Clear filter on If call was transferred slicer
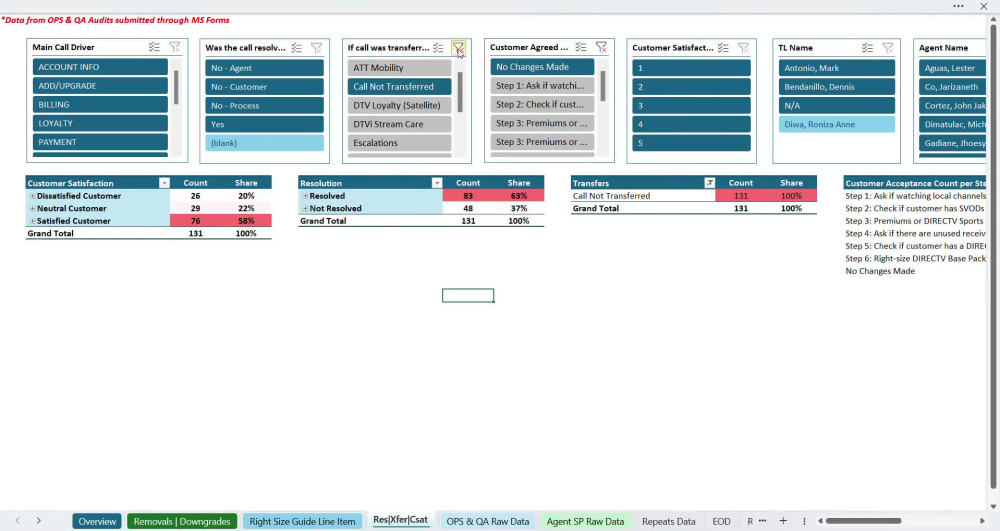Screen dimensions: 1000x531 pos(458,48)
